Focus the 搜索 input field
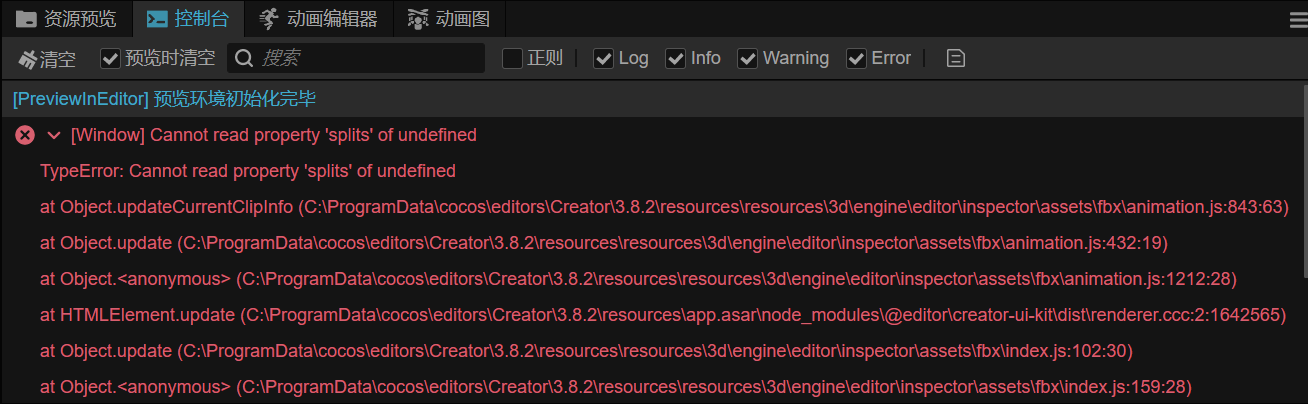The width and height of the screenshot is (1308, 404). (x=356, y=58)
